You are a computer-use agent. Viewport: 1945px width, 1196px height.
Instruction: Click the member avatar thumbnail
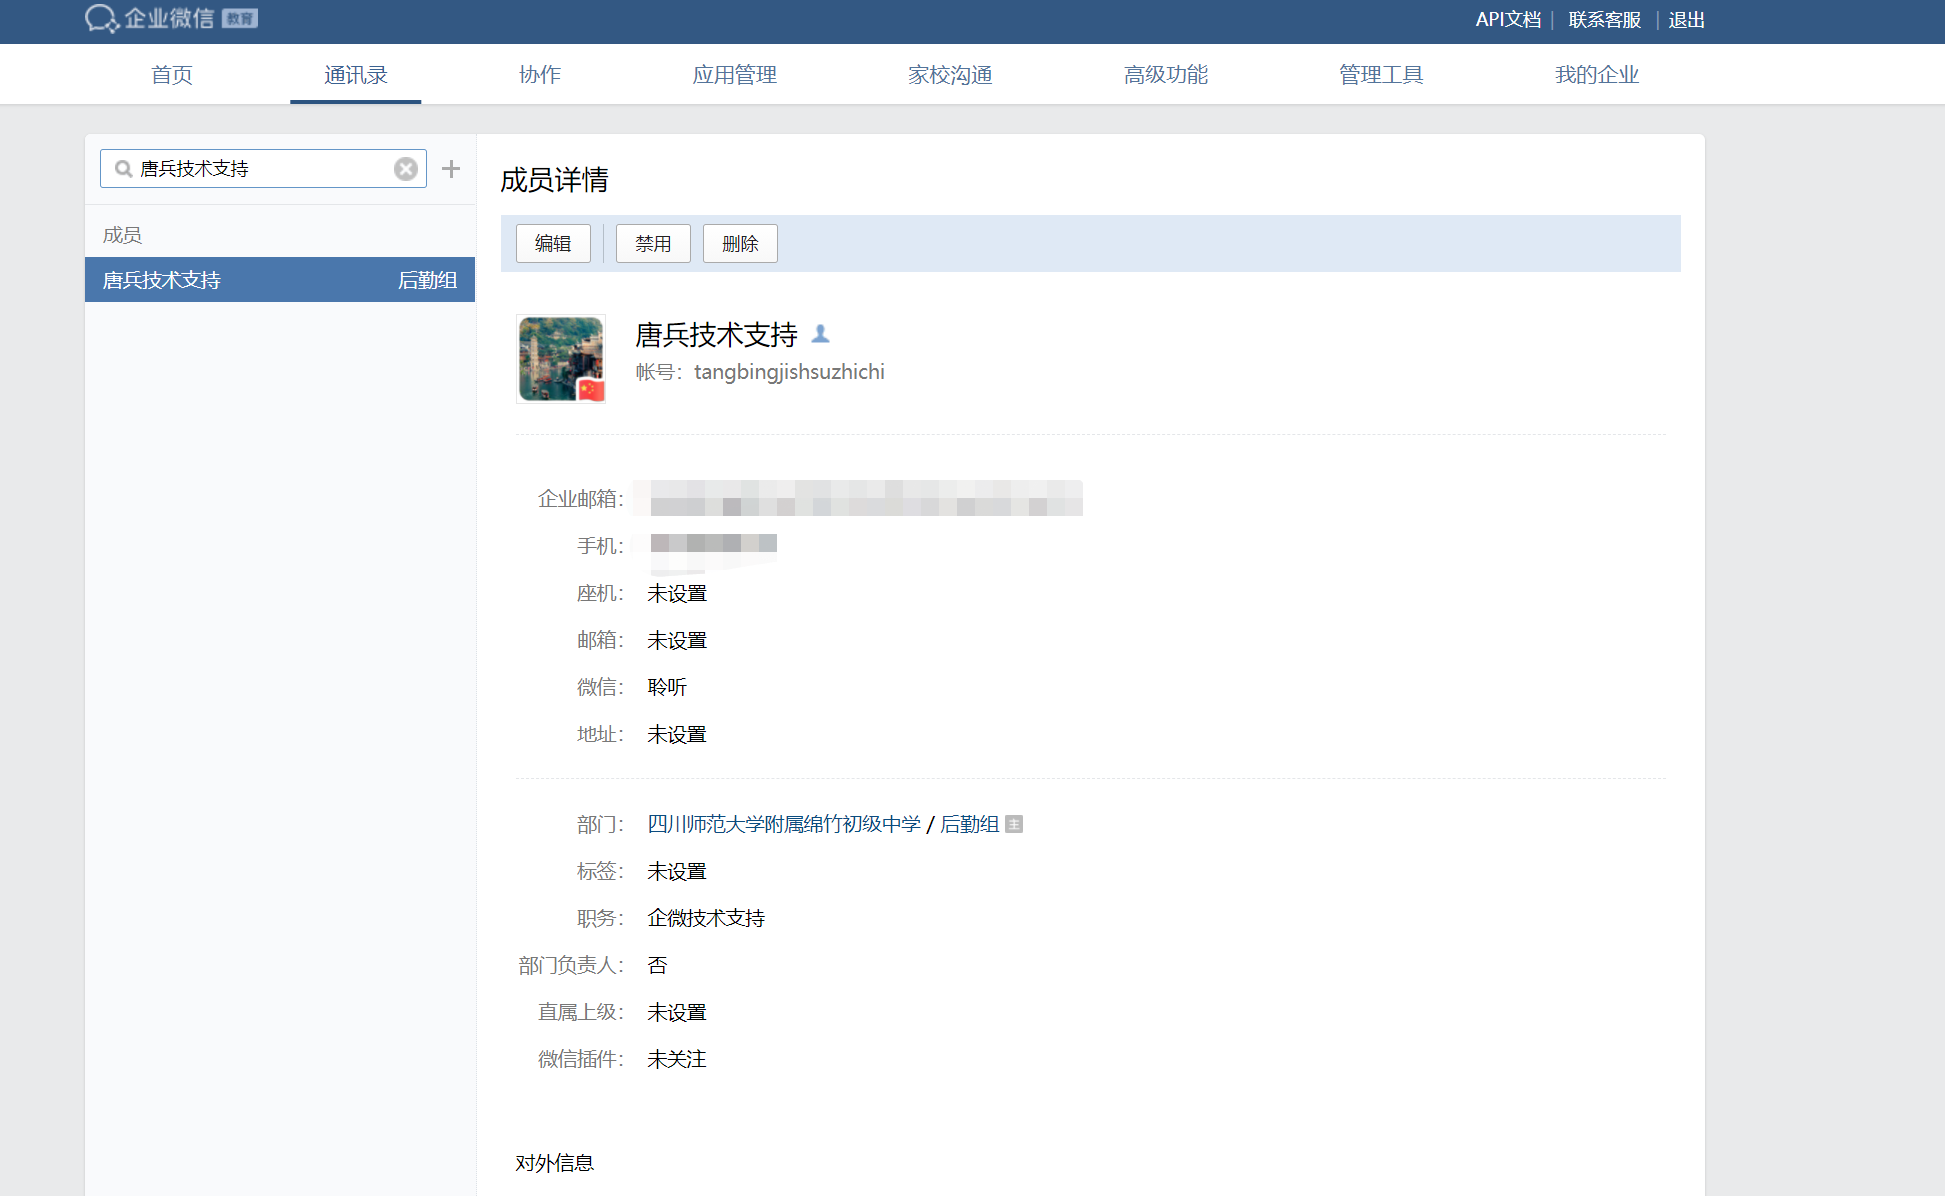(560, 359)
